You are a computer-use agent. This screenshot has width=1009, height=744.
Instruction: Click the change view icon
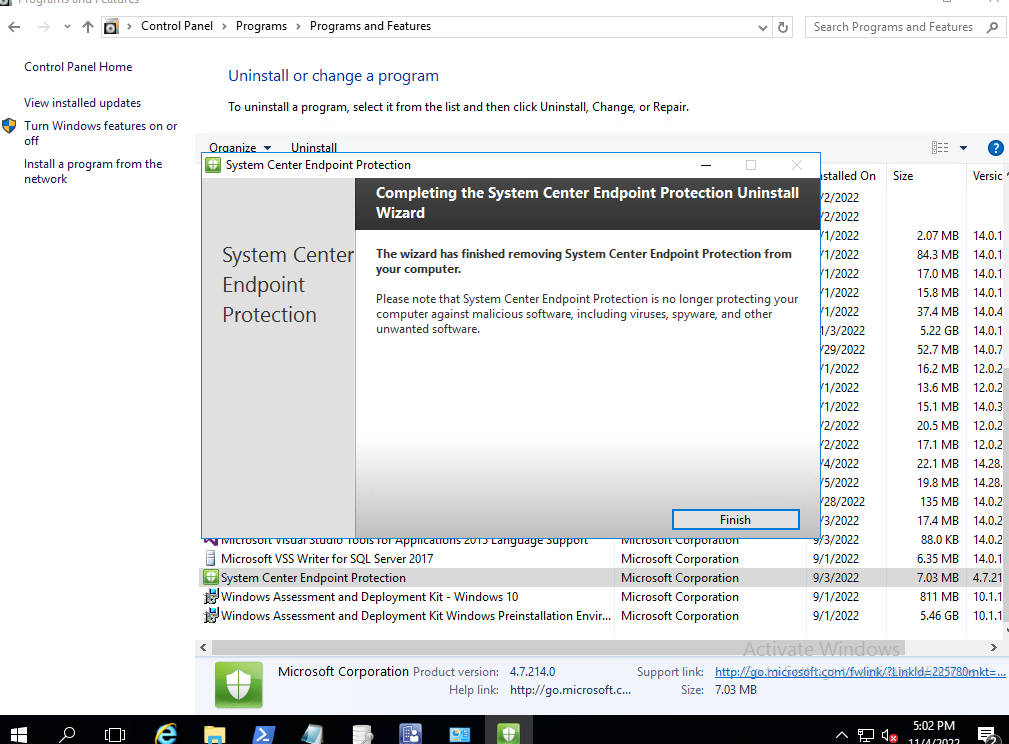point(940,148)
